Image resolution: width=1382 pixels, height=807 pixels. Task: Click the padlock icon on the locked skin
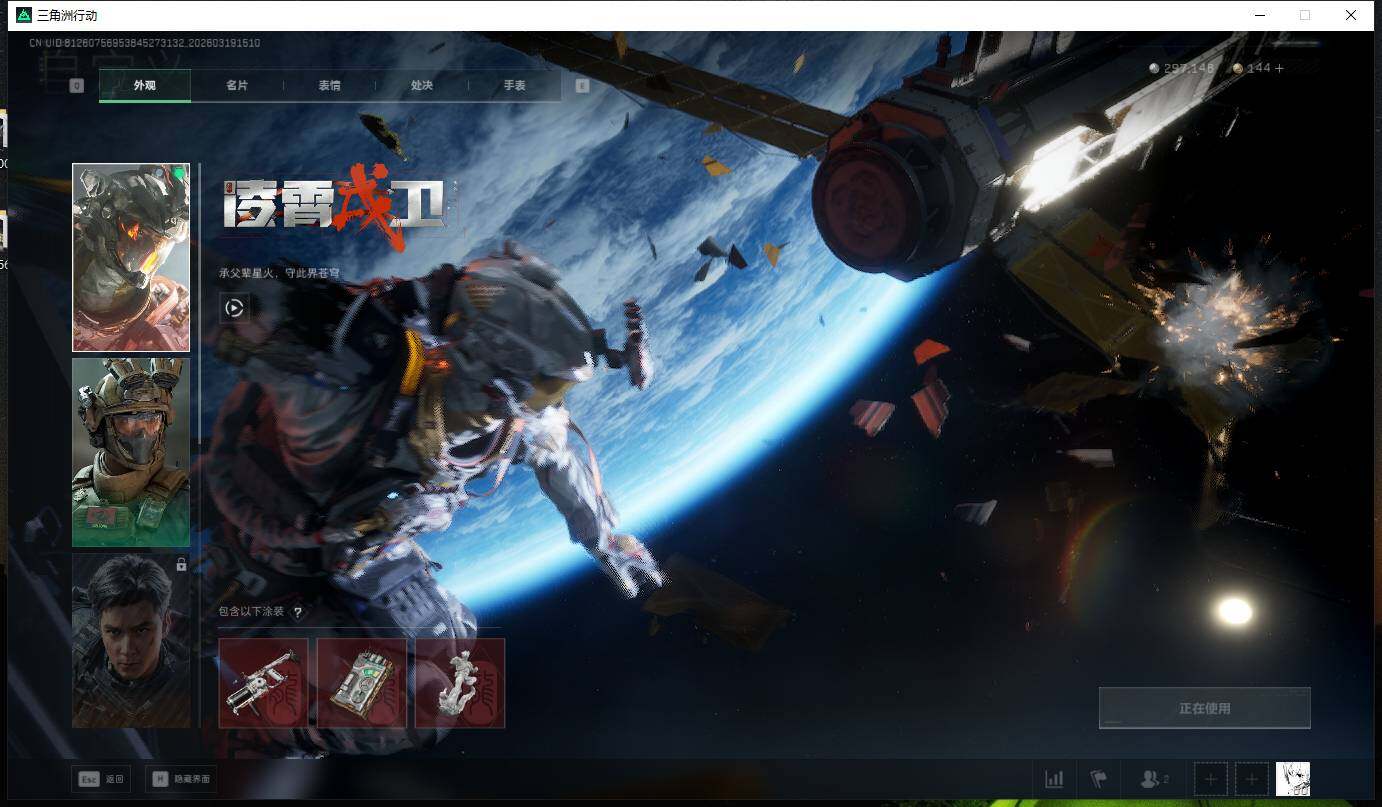point(181,564)
